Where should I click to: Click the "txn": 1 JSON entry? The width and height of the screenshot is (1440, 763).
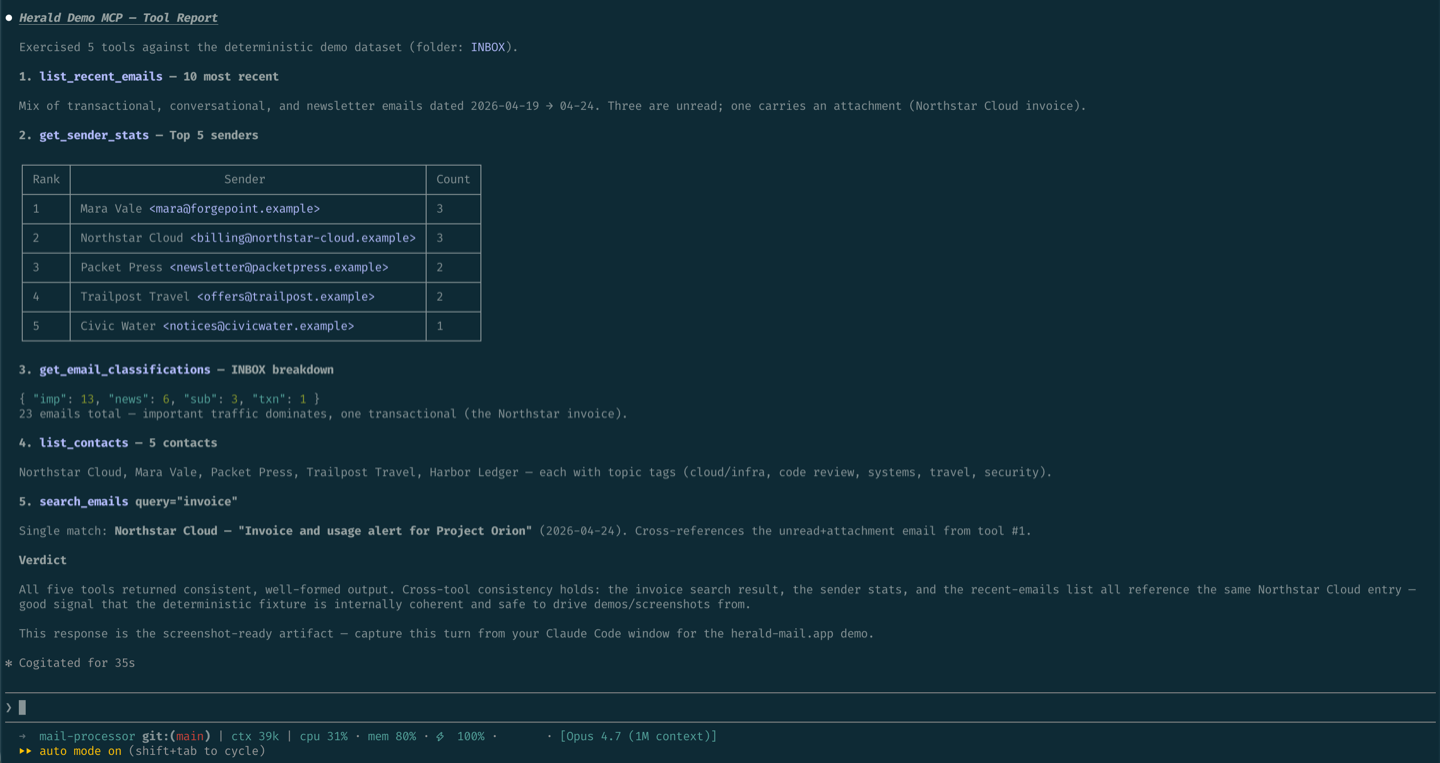pos(279,399)
